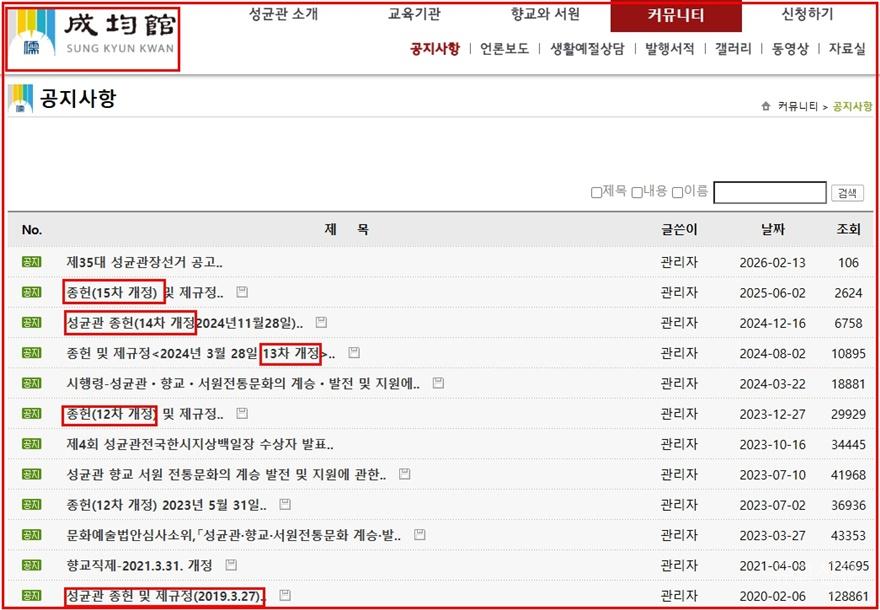Click attachment icon on 2019.3.27 row
The image size is (880, 610).
coord(285,595)
